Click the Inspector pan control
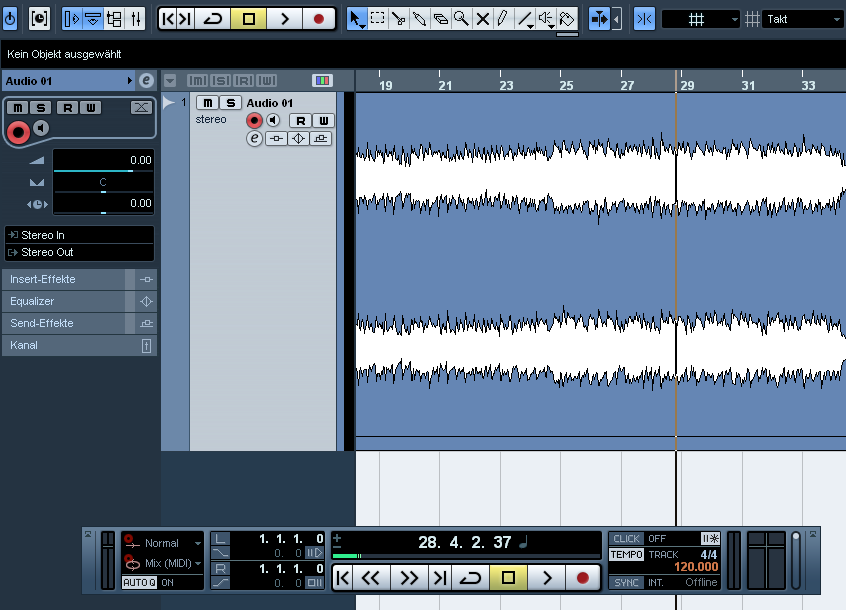This screenshot has height=610, width=846. [x=103, y=182]
